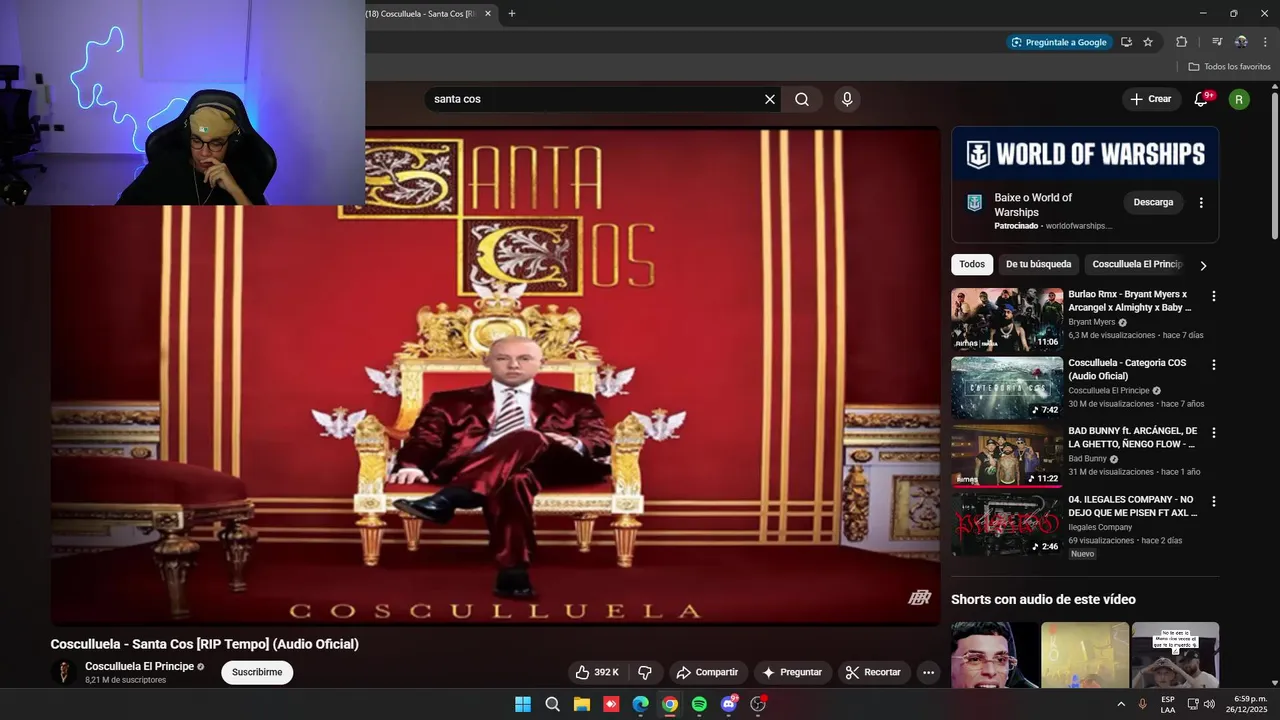Click the World of Warships banner

1085,153
